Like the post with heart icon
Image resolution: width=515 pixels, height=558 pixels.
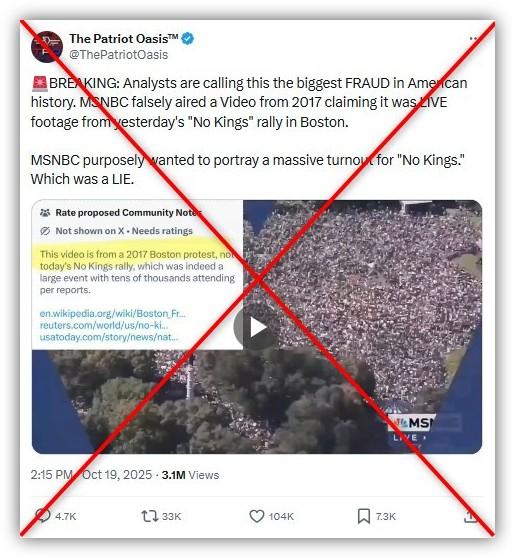coord(256,516)
